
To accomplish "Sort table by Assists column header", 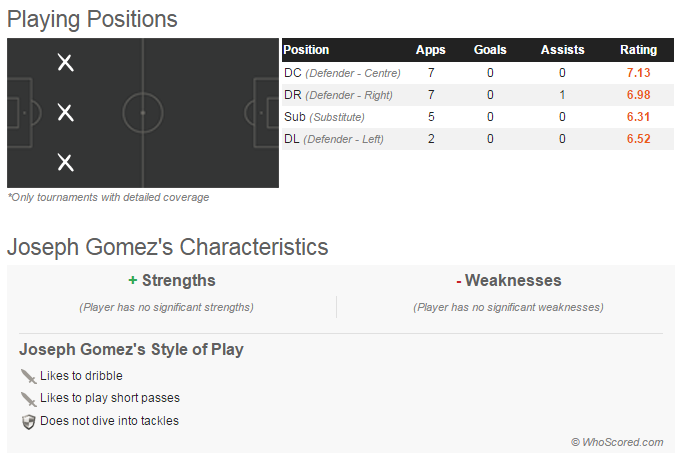I will point(562,50).
